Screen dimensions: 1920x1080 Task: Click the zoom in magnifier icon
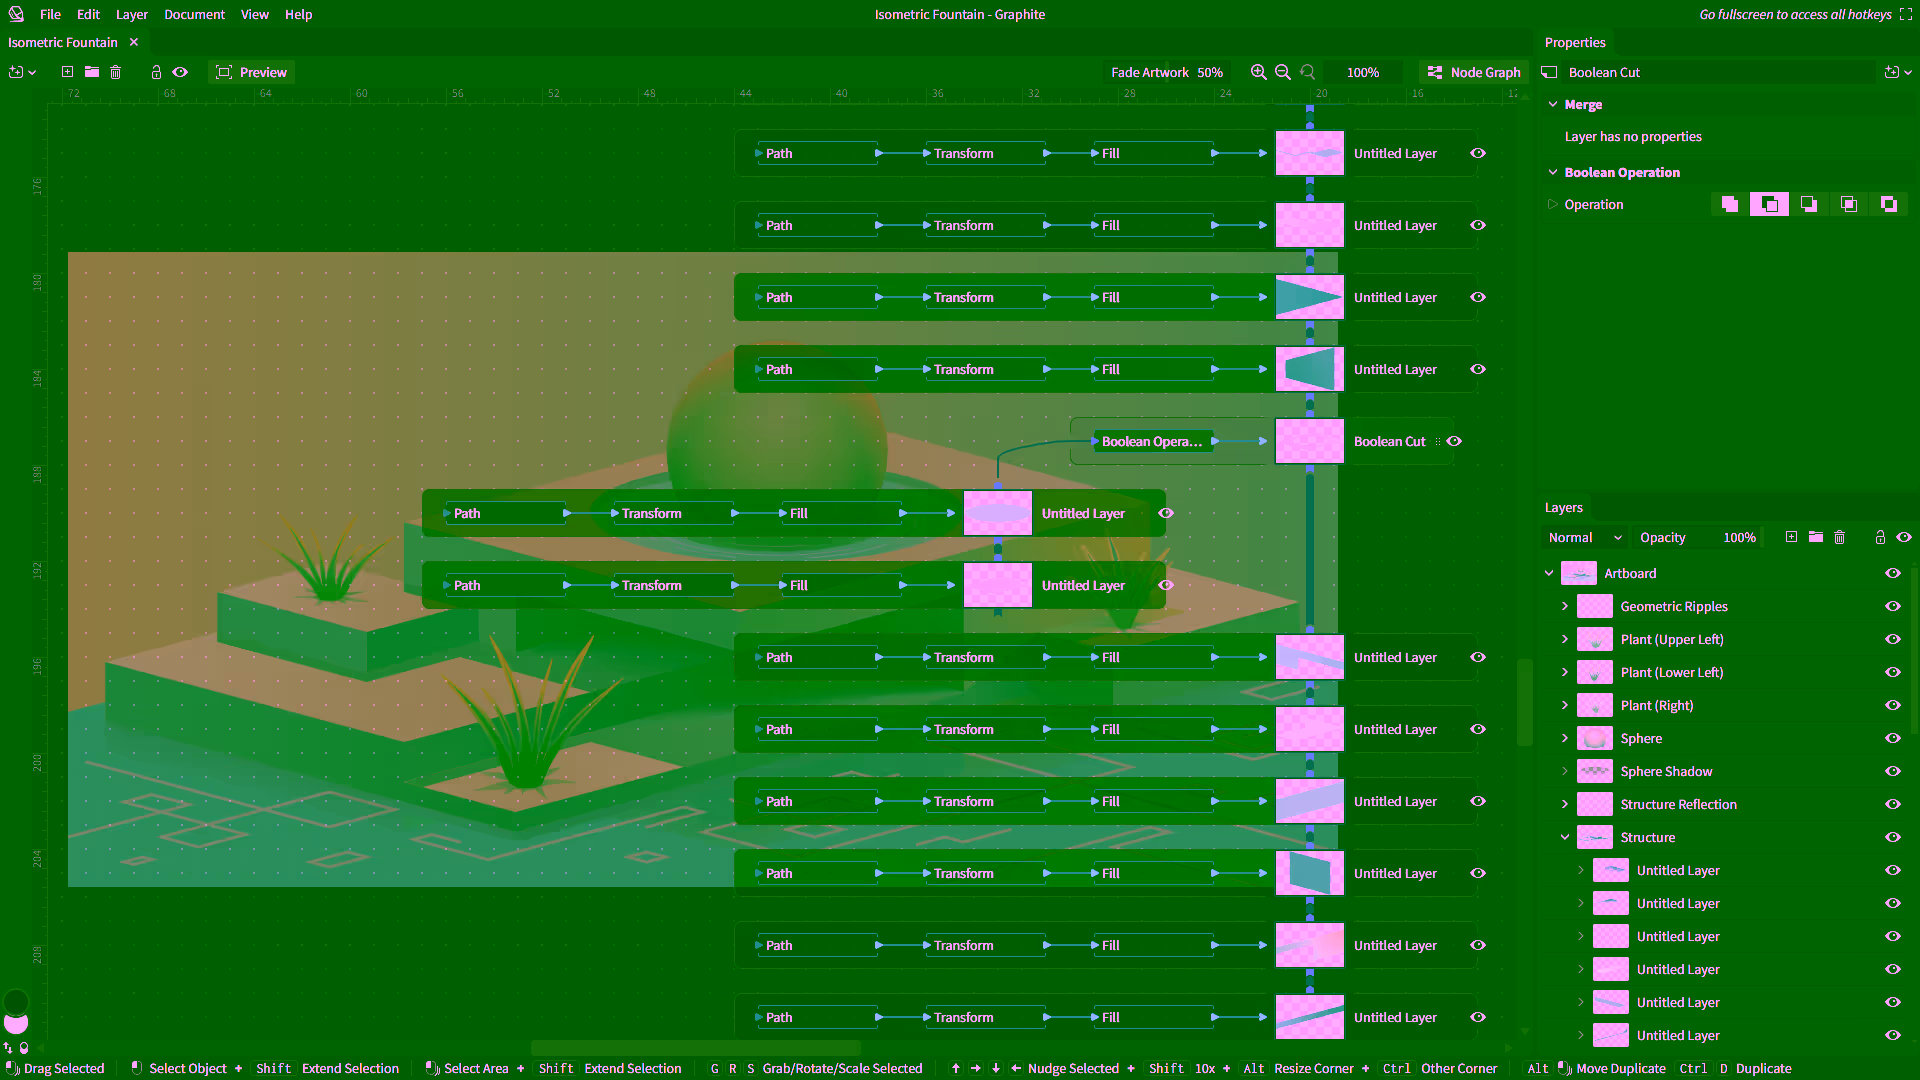pos(1258,72)
